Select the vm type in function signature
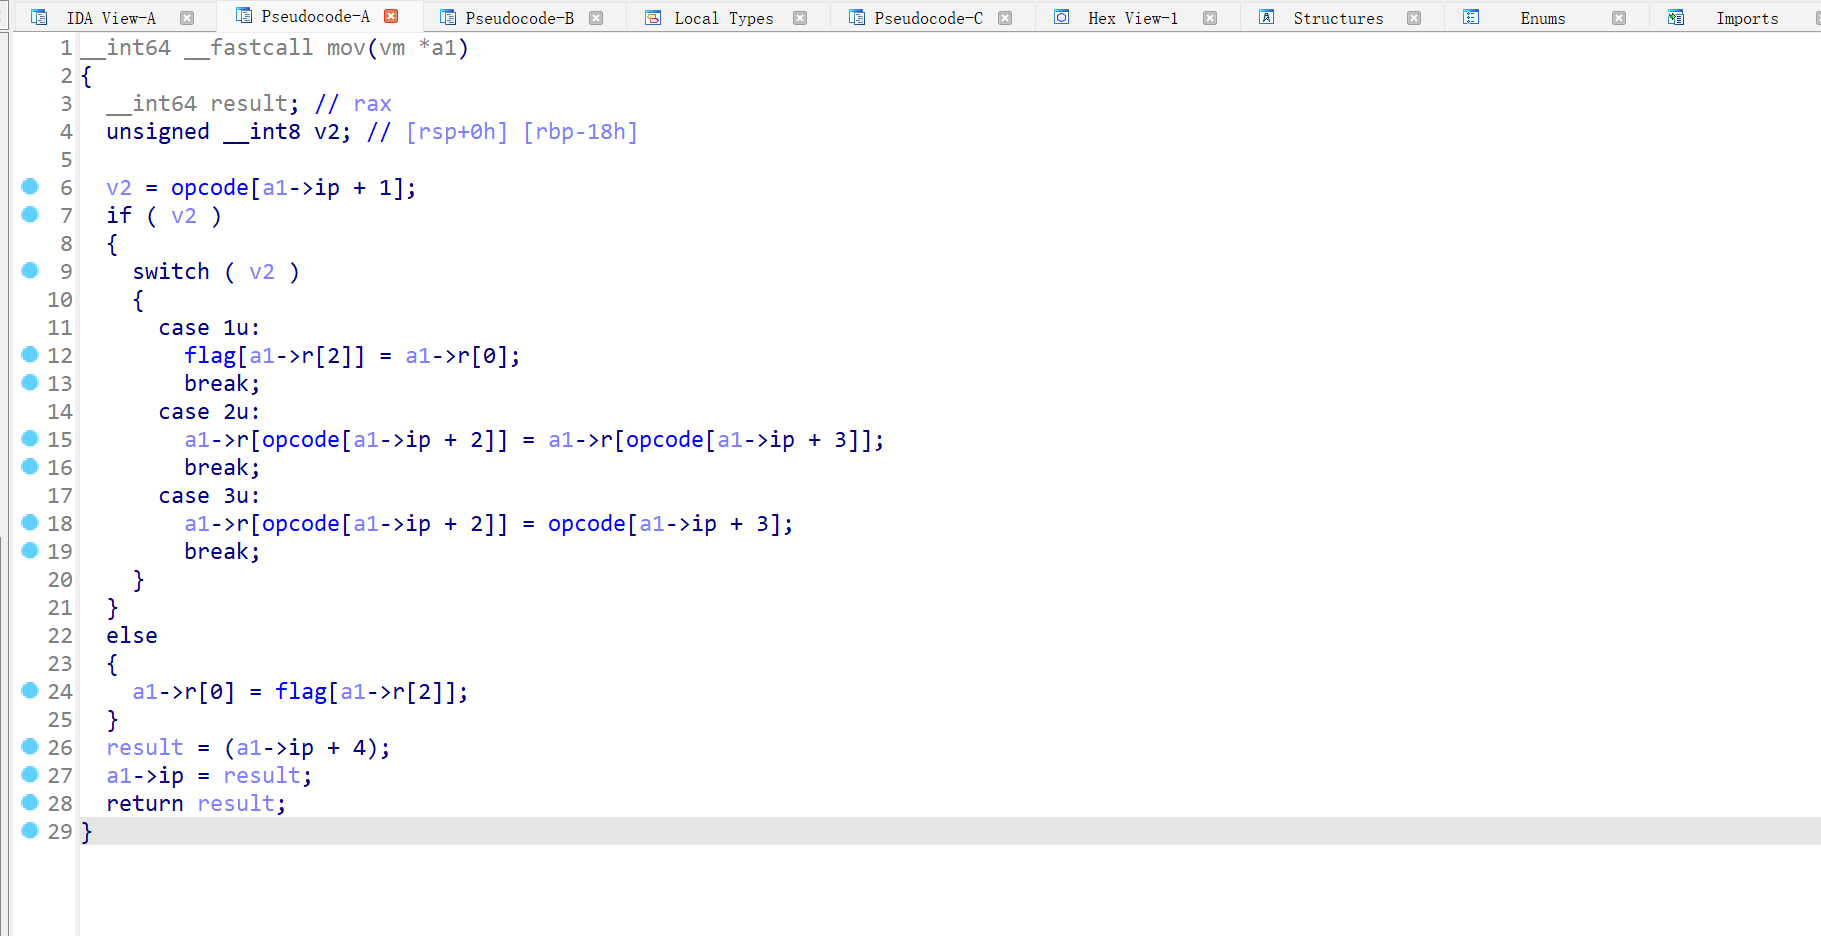This screenshot has height=936, width=1821. click(x=392, y=48)
